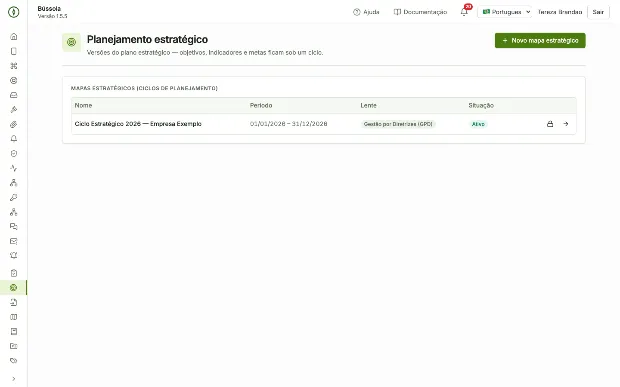Click the Situação column header
The image size is (620, 387).
coord(481,106)
